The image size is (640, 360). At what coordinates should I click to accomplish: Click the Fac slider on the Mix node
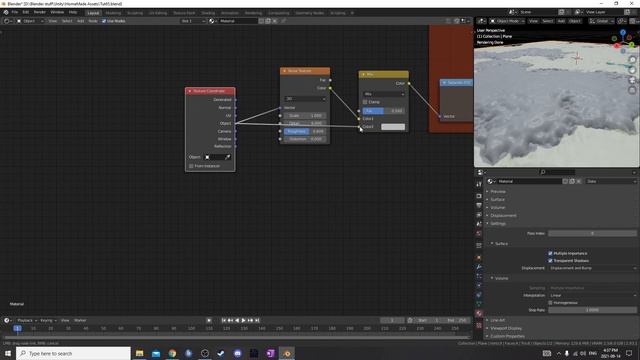(x=384, y=111)
